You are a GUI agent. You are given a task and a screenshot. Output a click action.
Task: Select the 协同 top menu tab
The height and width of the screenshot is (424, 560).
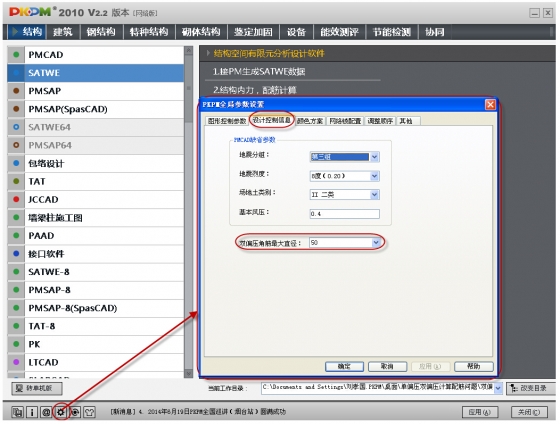click(435, 32)
